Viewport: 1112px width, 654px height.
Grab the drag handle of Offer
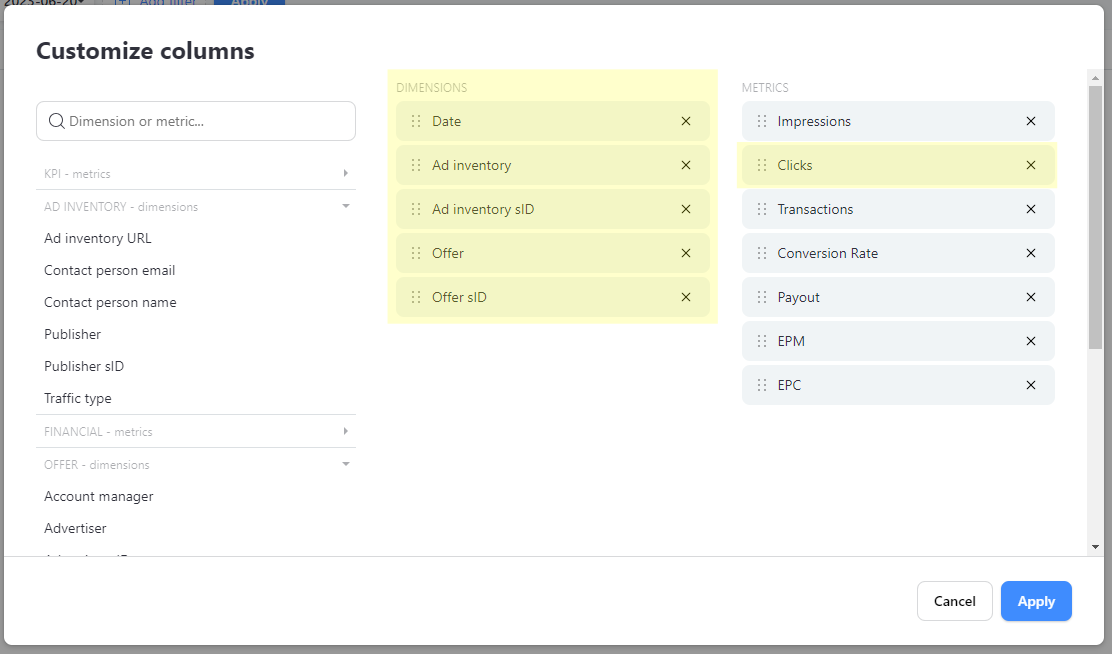click(416, 253)
